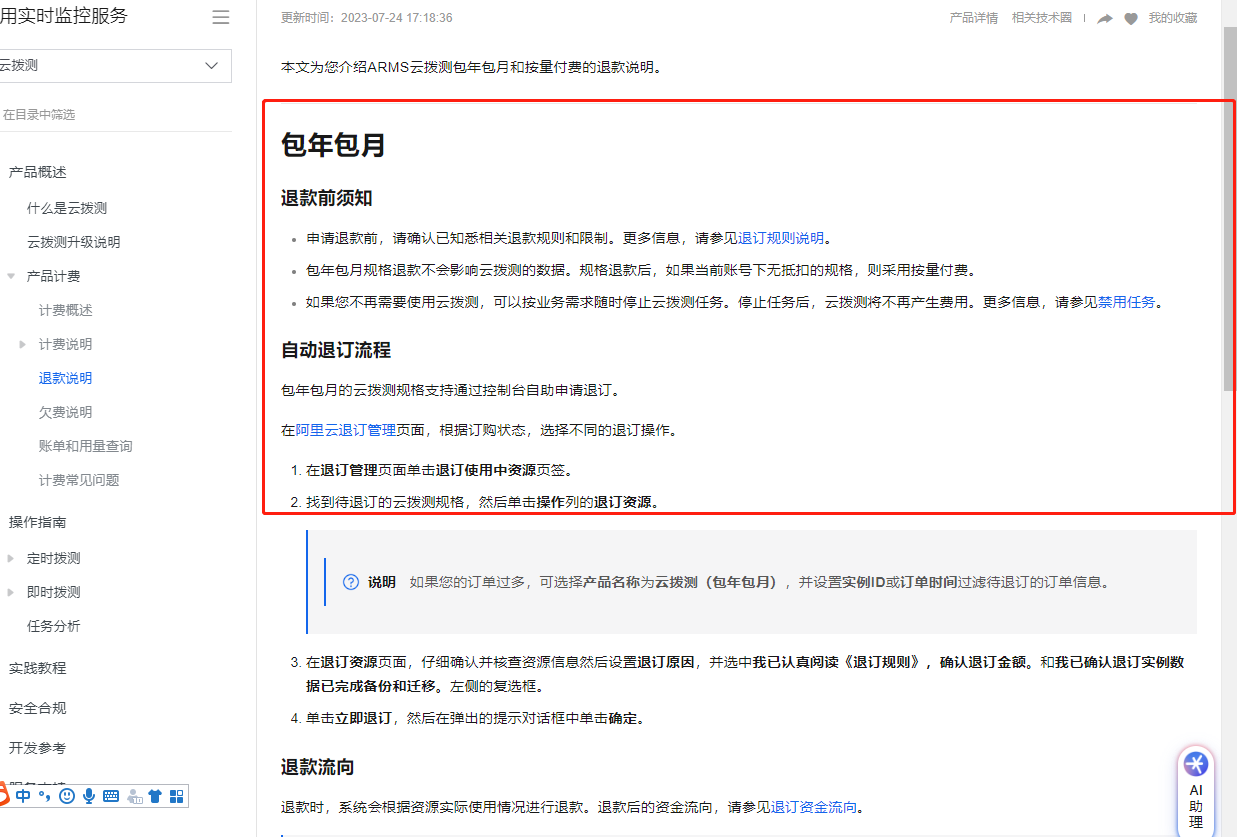
Task: Click the 说明 note info icon
Action: [x=351, y=582]
